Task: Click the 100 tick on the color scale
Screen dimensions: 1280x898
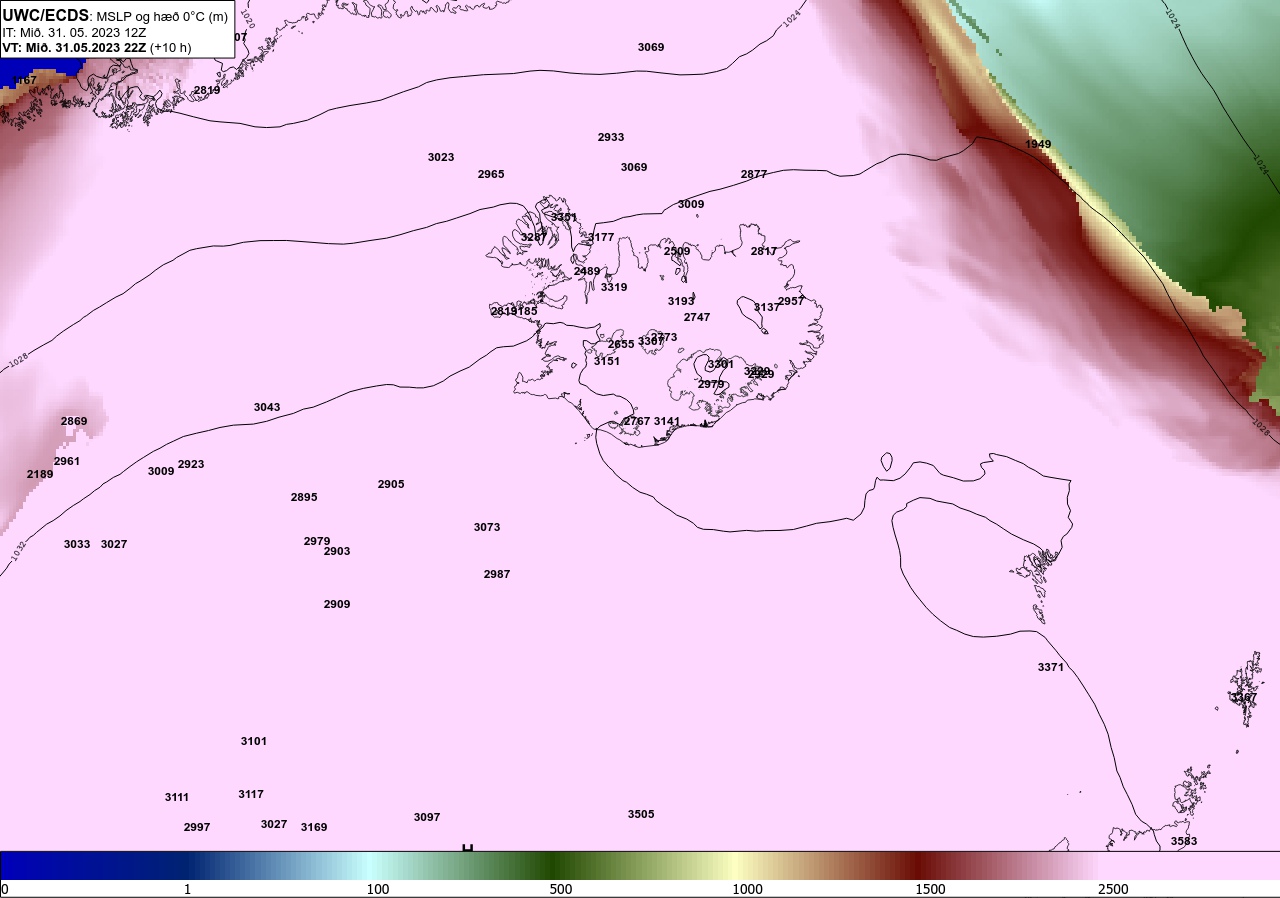Action: click(378, 889)
